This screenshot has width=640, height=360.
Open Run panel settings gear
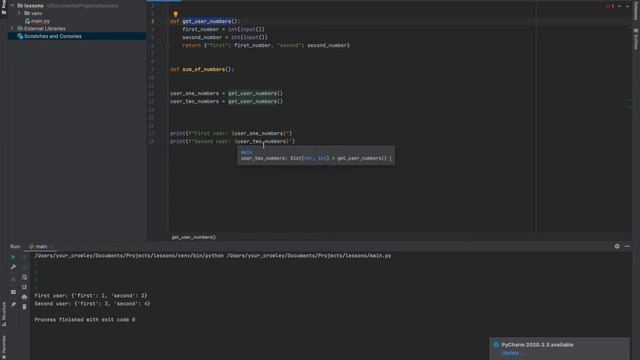pyautogui.click(x=617, y=247)
